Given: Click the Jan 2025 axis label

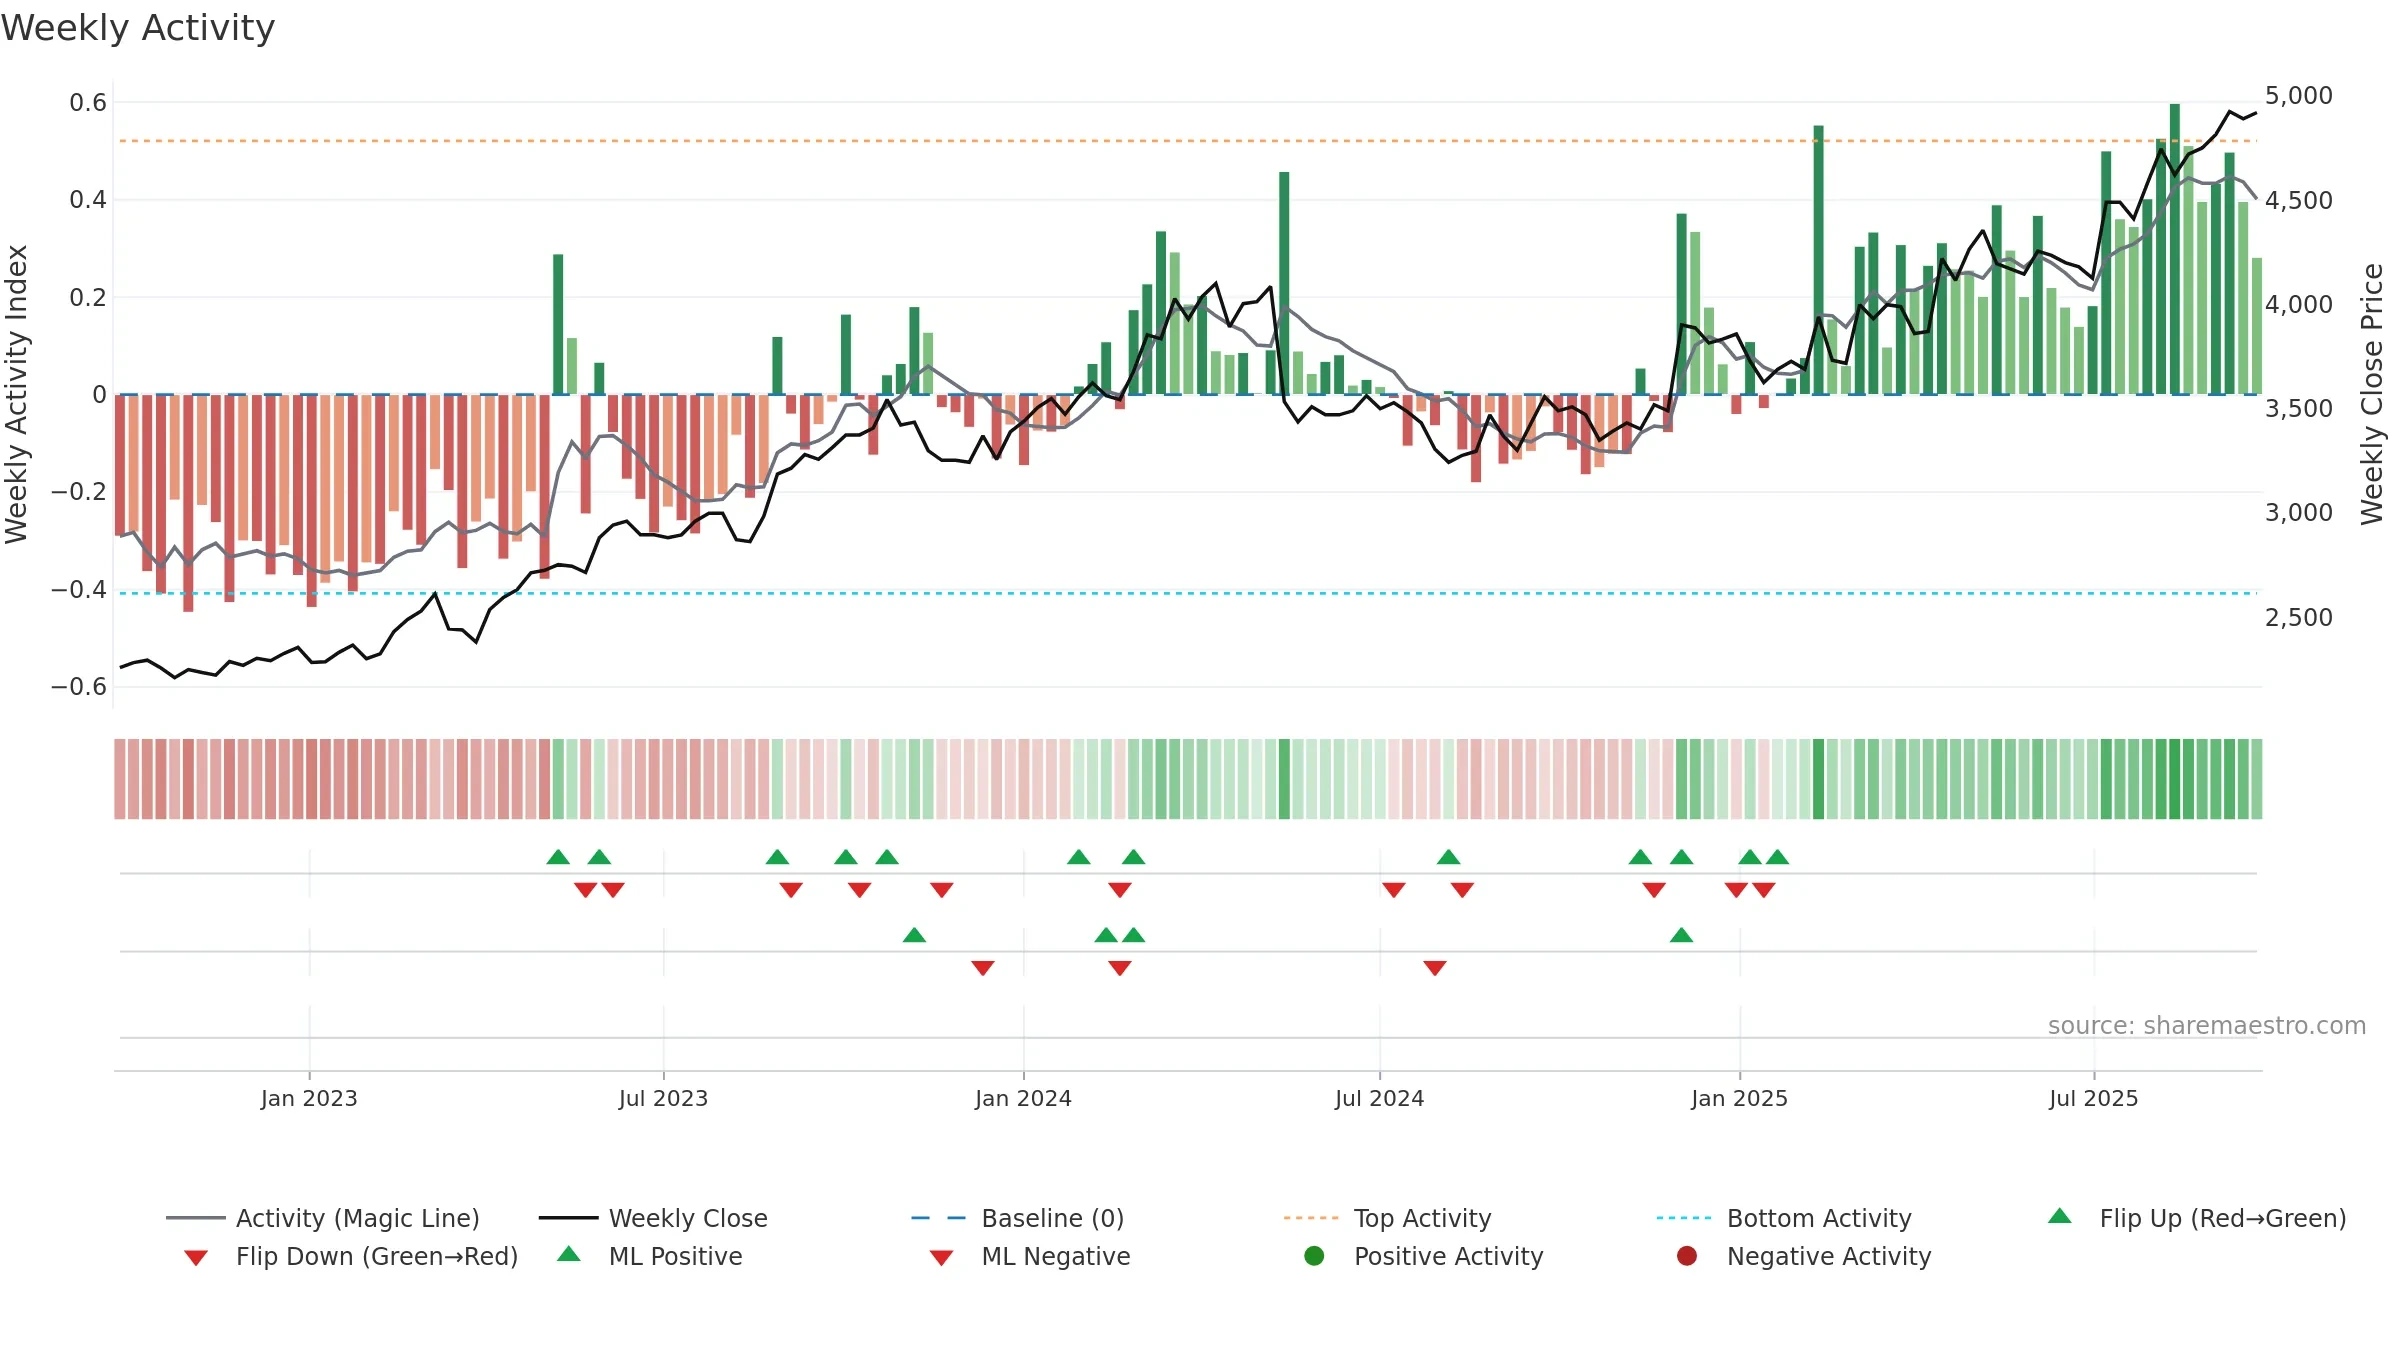Looking at the screenshot, I should (1739, 1098).
